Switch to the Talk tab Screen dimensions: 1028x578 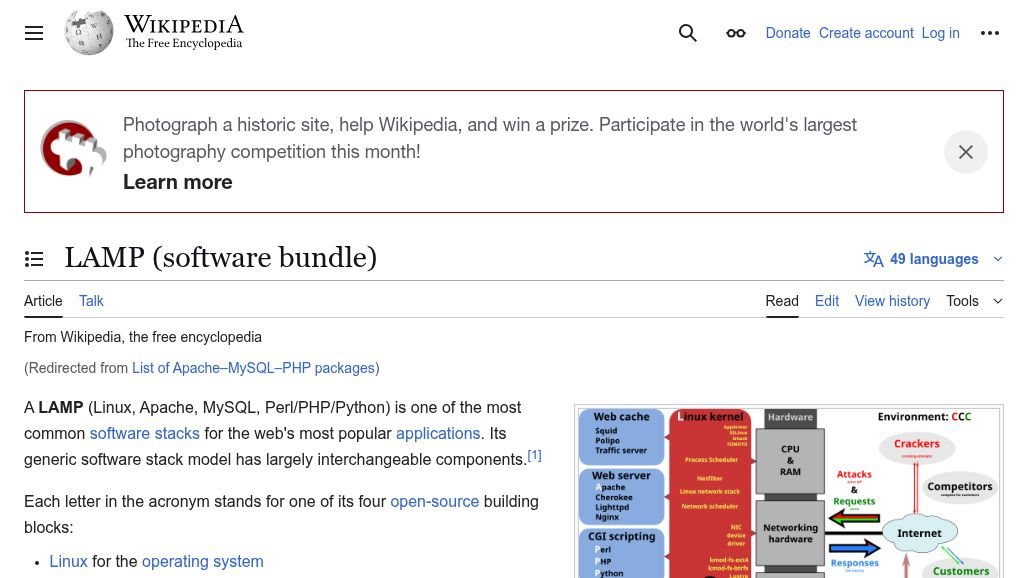coord(91,300)
